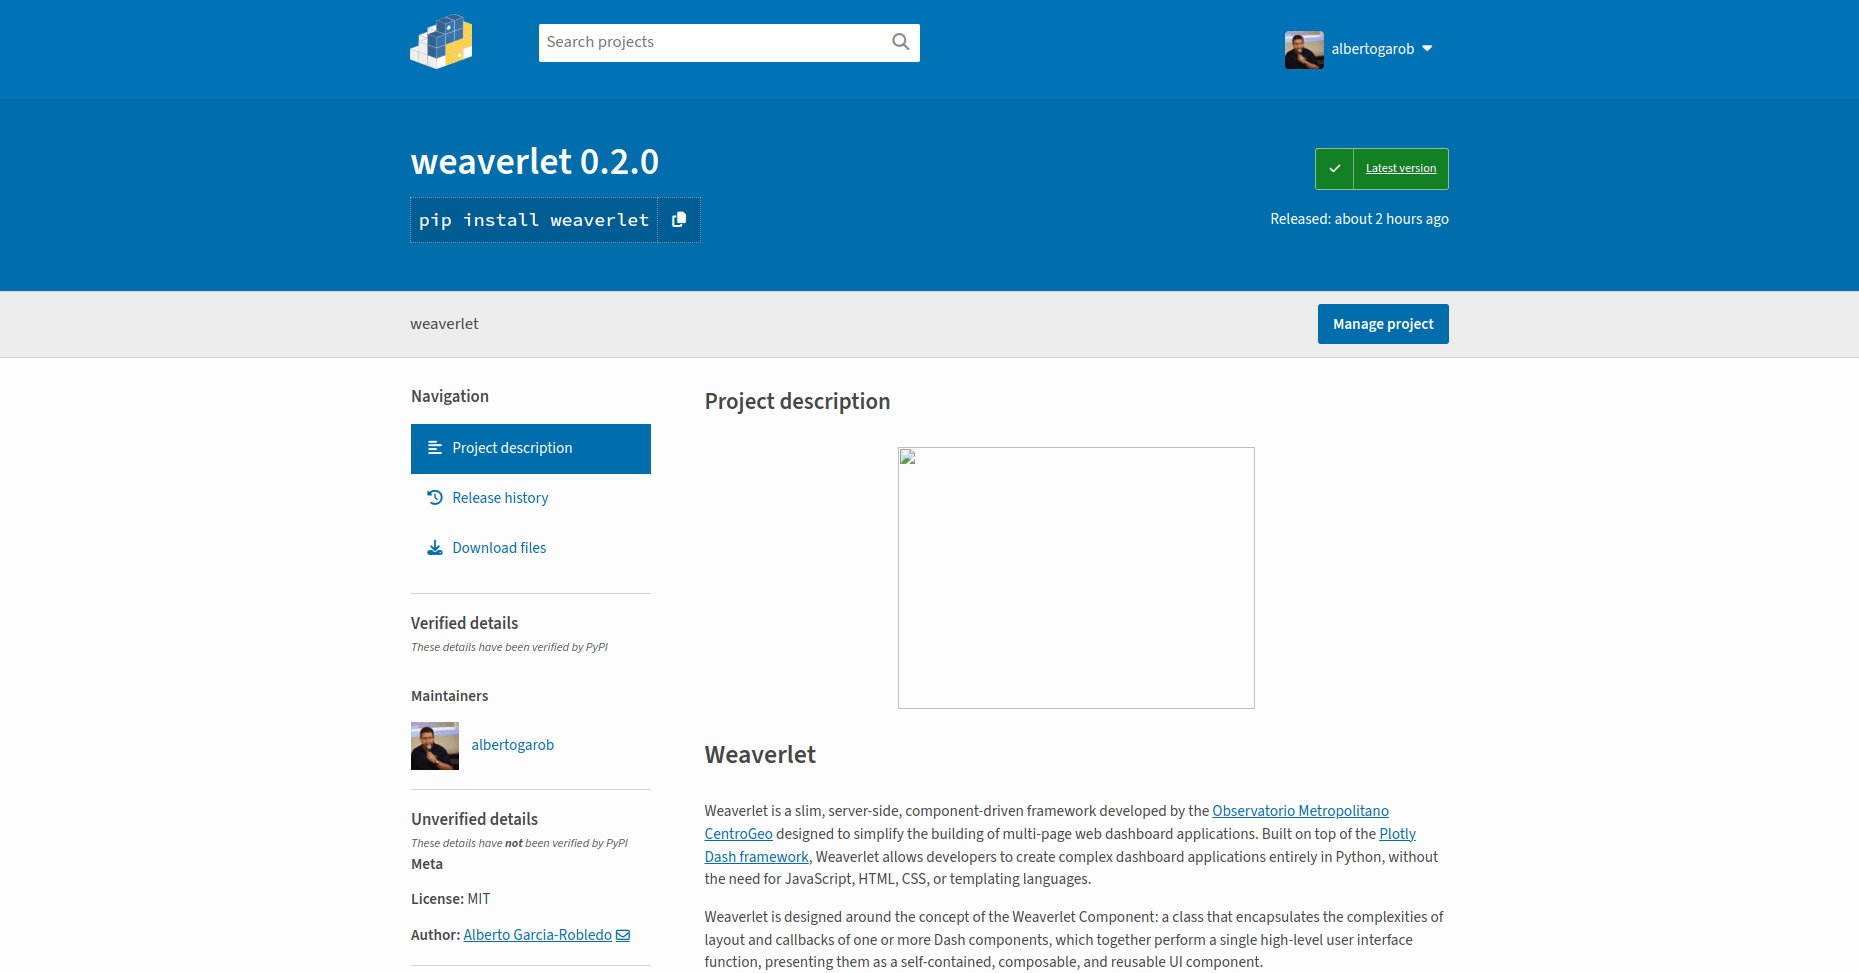Click the author email envelope icon

point(623,935)
